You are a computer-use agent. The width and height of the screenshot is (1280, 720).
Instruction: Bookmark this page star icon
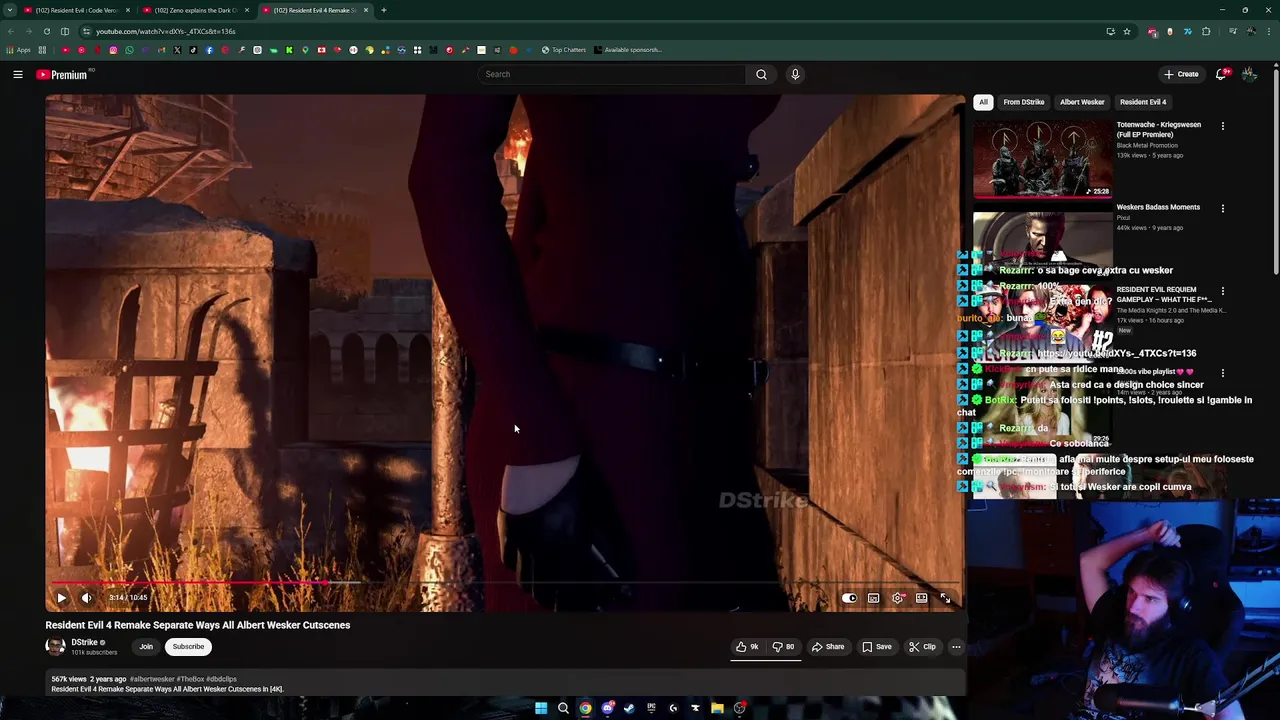1127,31
